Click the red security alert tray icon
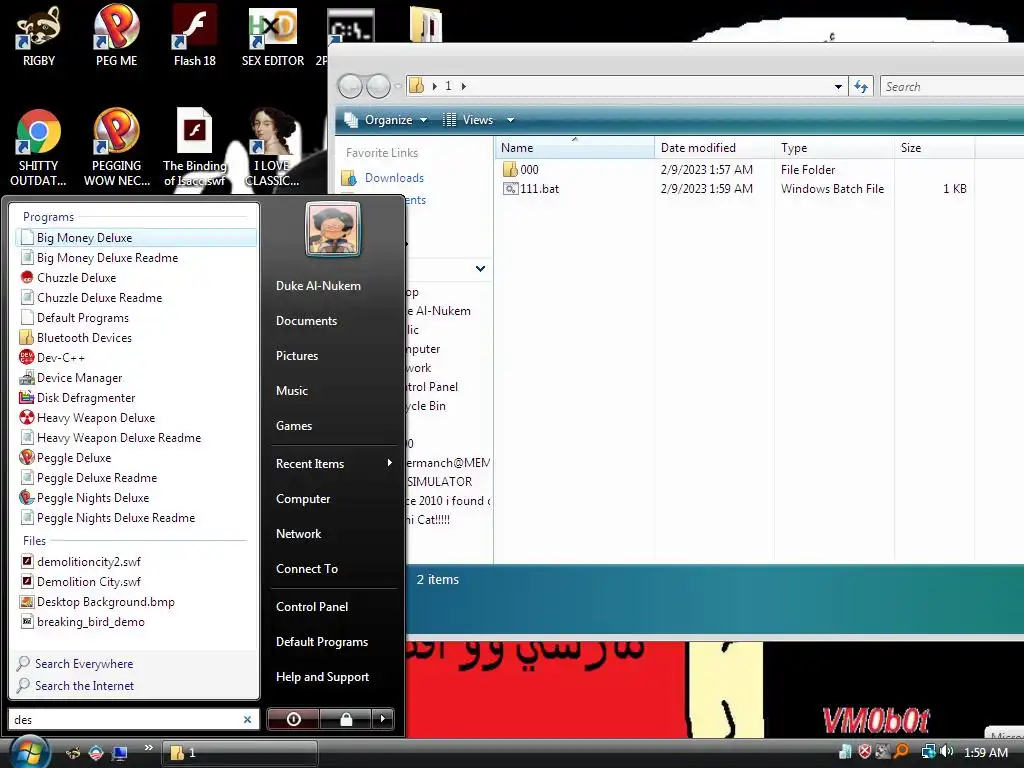The height and width of the screenshot is (768, 1024). click(865, 752)
